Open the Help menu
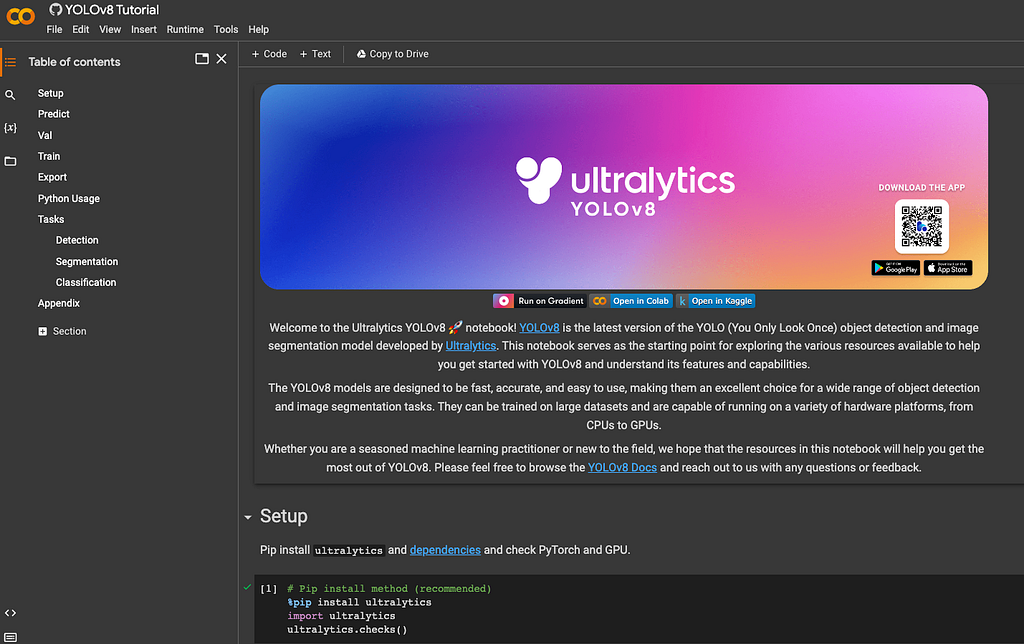Screen dimensions: 1024x644 point(259,29)
